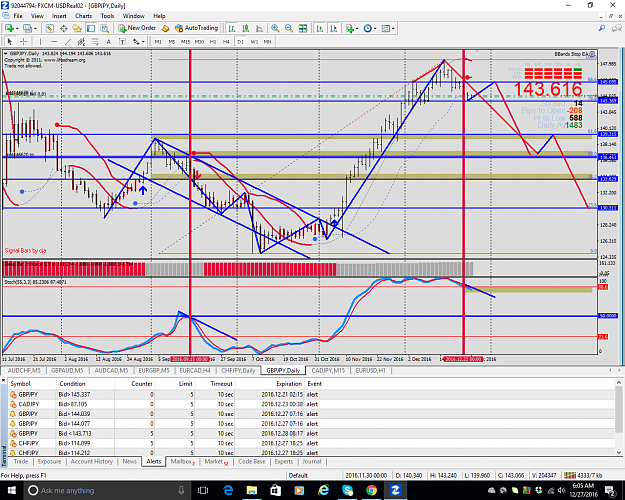Toggle the Data Window panel

click(63, 28)
